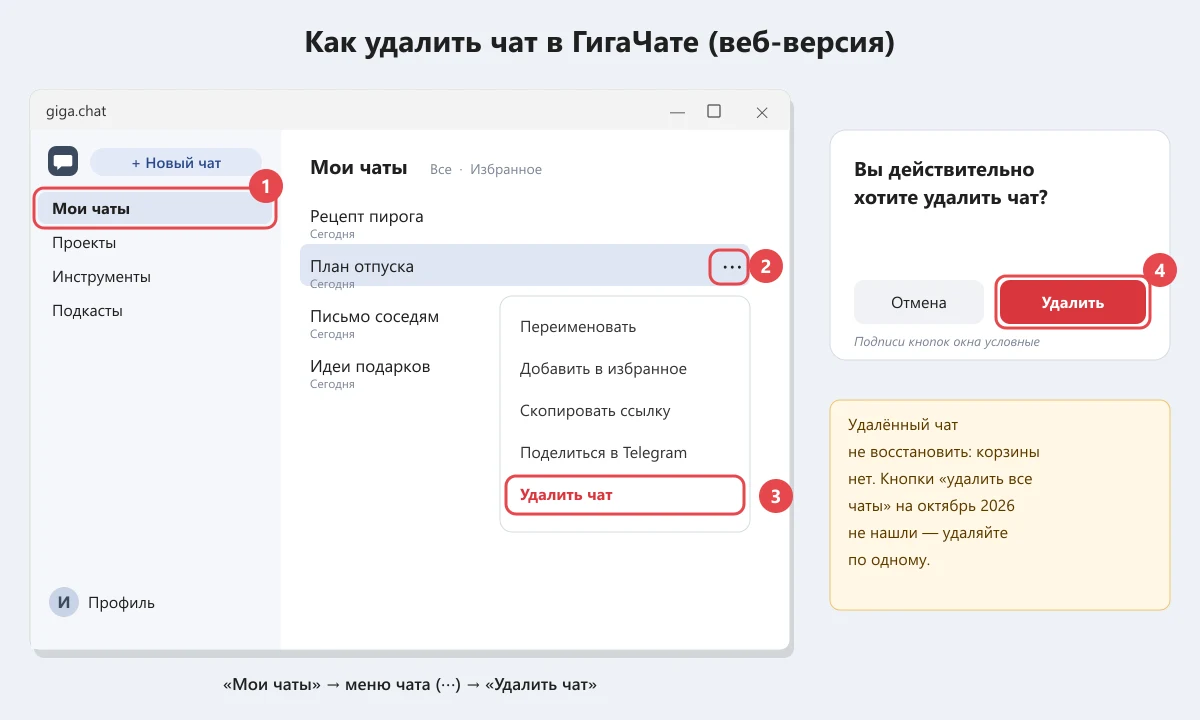Click the Мои чаты page heading

pos(359,168)
